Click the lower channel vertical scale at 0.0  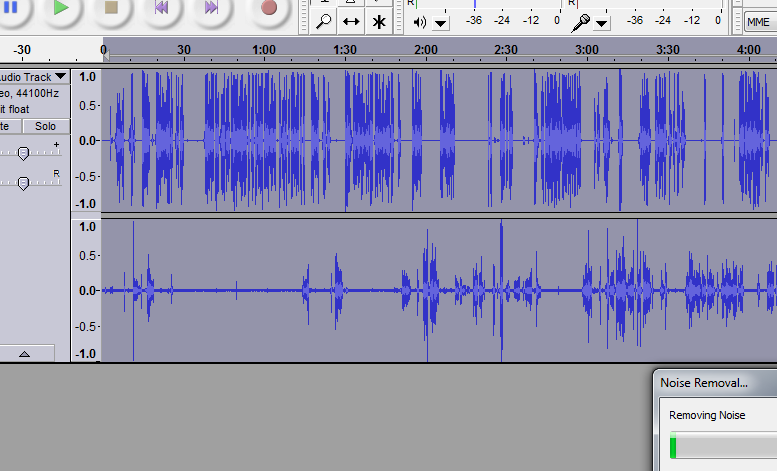88,291
